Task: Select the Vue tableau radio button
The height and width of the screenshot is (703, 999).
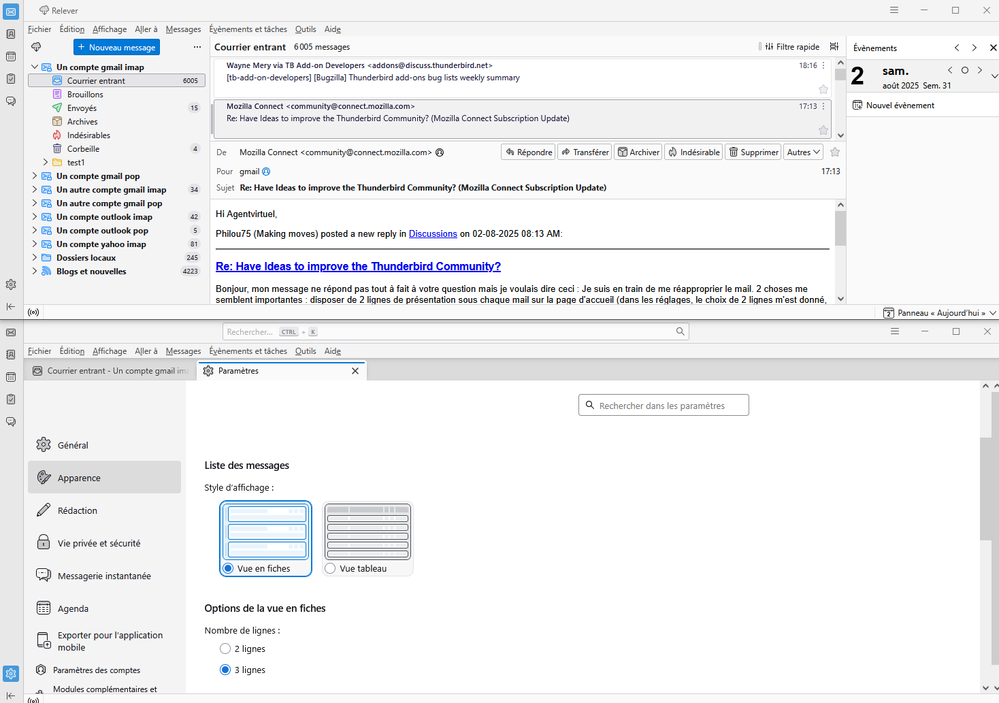Action: (x=331, y=568)
